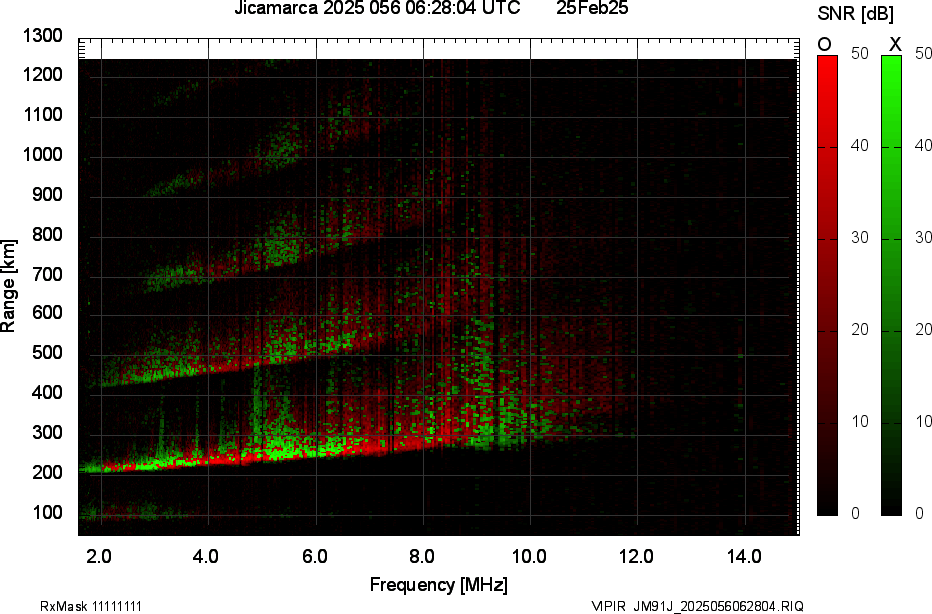The height and width of the screenshot is (614, 932).
Task: Click the 'Range [km]' axis title
Action: click(8, 286)
